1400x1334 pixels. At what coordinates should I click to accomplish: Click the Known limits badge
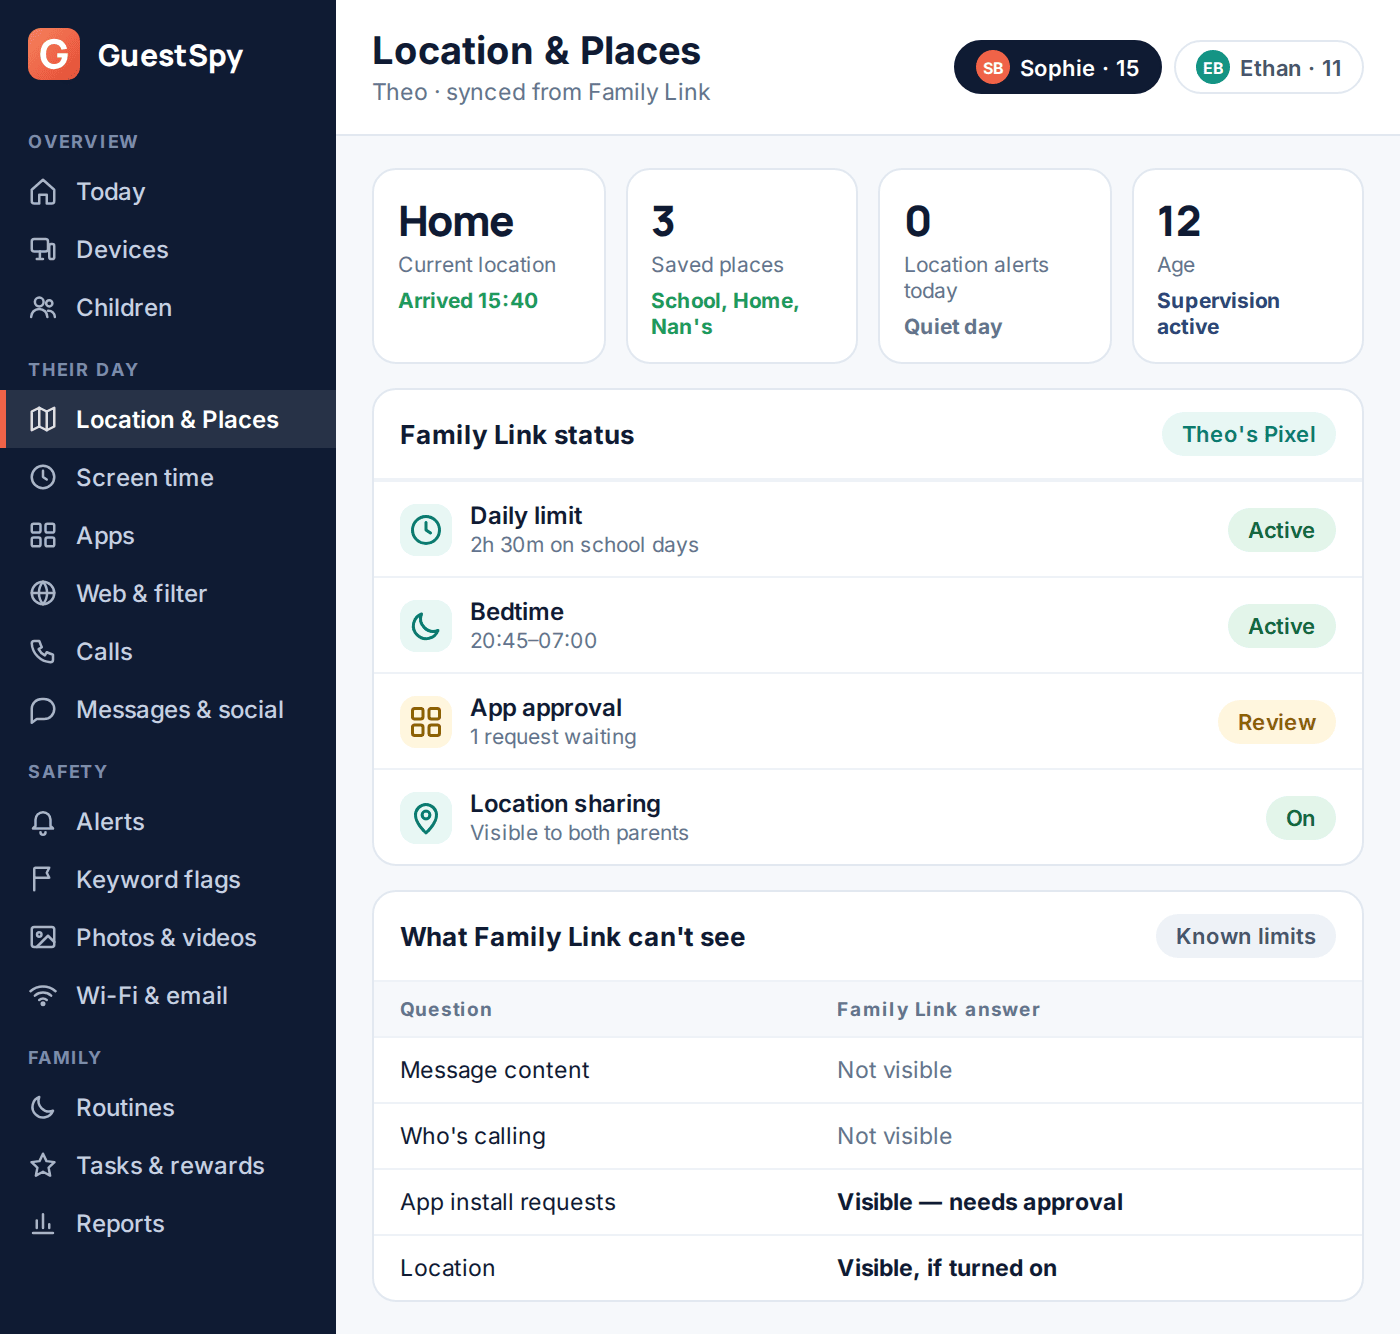tap(1246, 936)
